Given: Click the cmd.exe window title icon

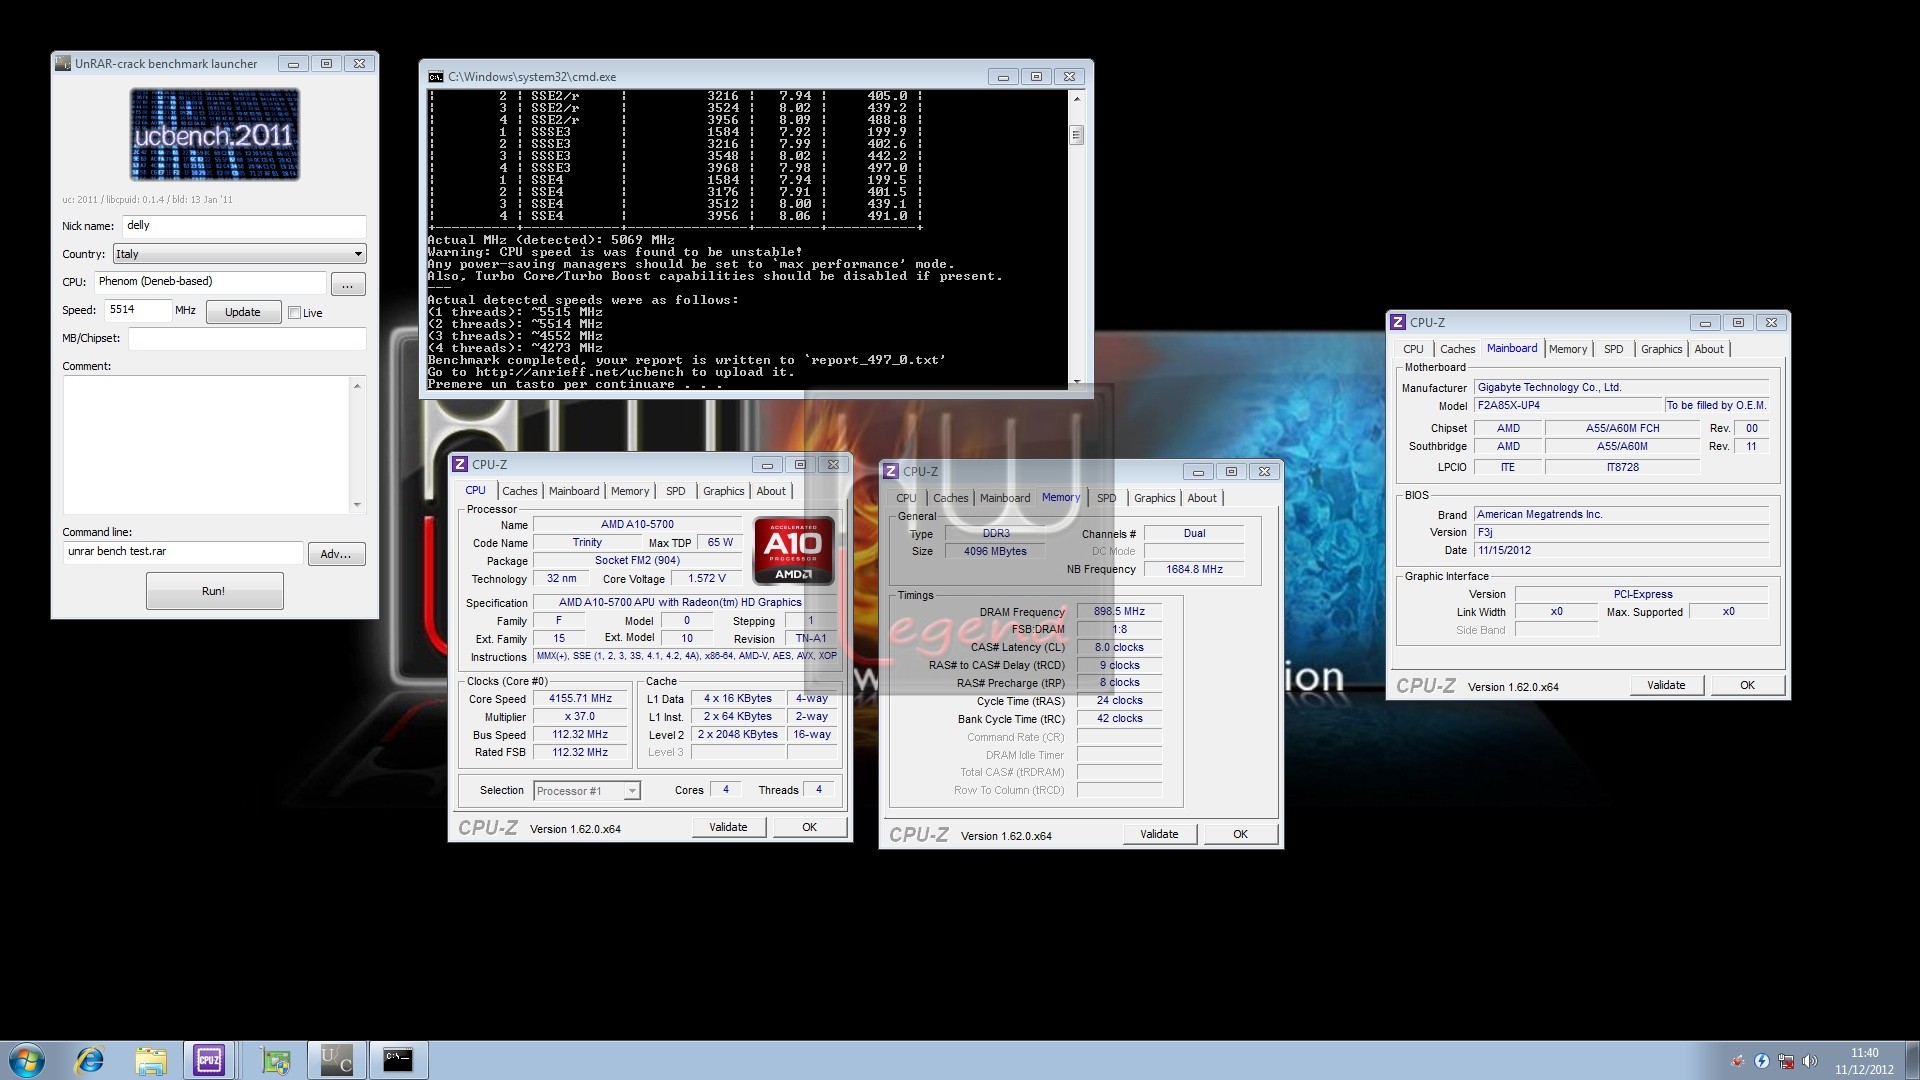Looking at the screenshot, I should [x=435, y=77].
